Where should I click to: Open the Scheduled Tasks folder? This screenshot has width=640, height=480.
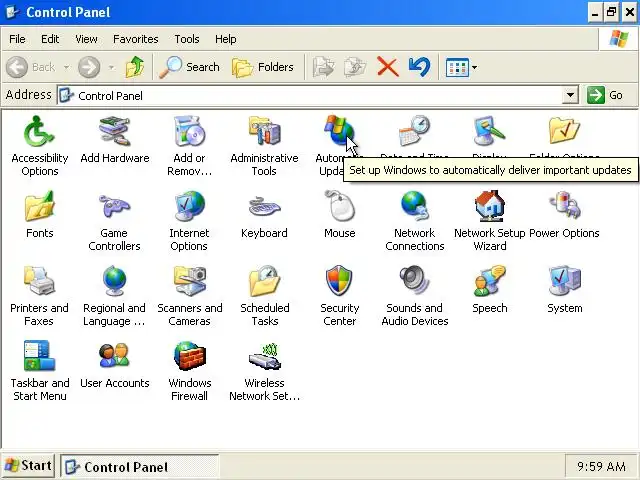click(264, 281)
